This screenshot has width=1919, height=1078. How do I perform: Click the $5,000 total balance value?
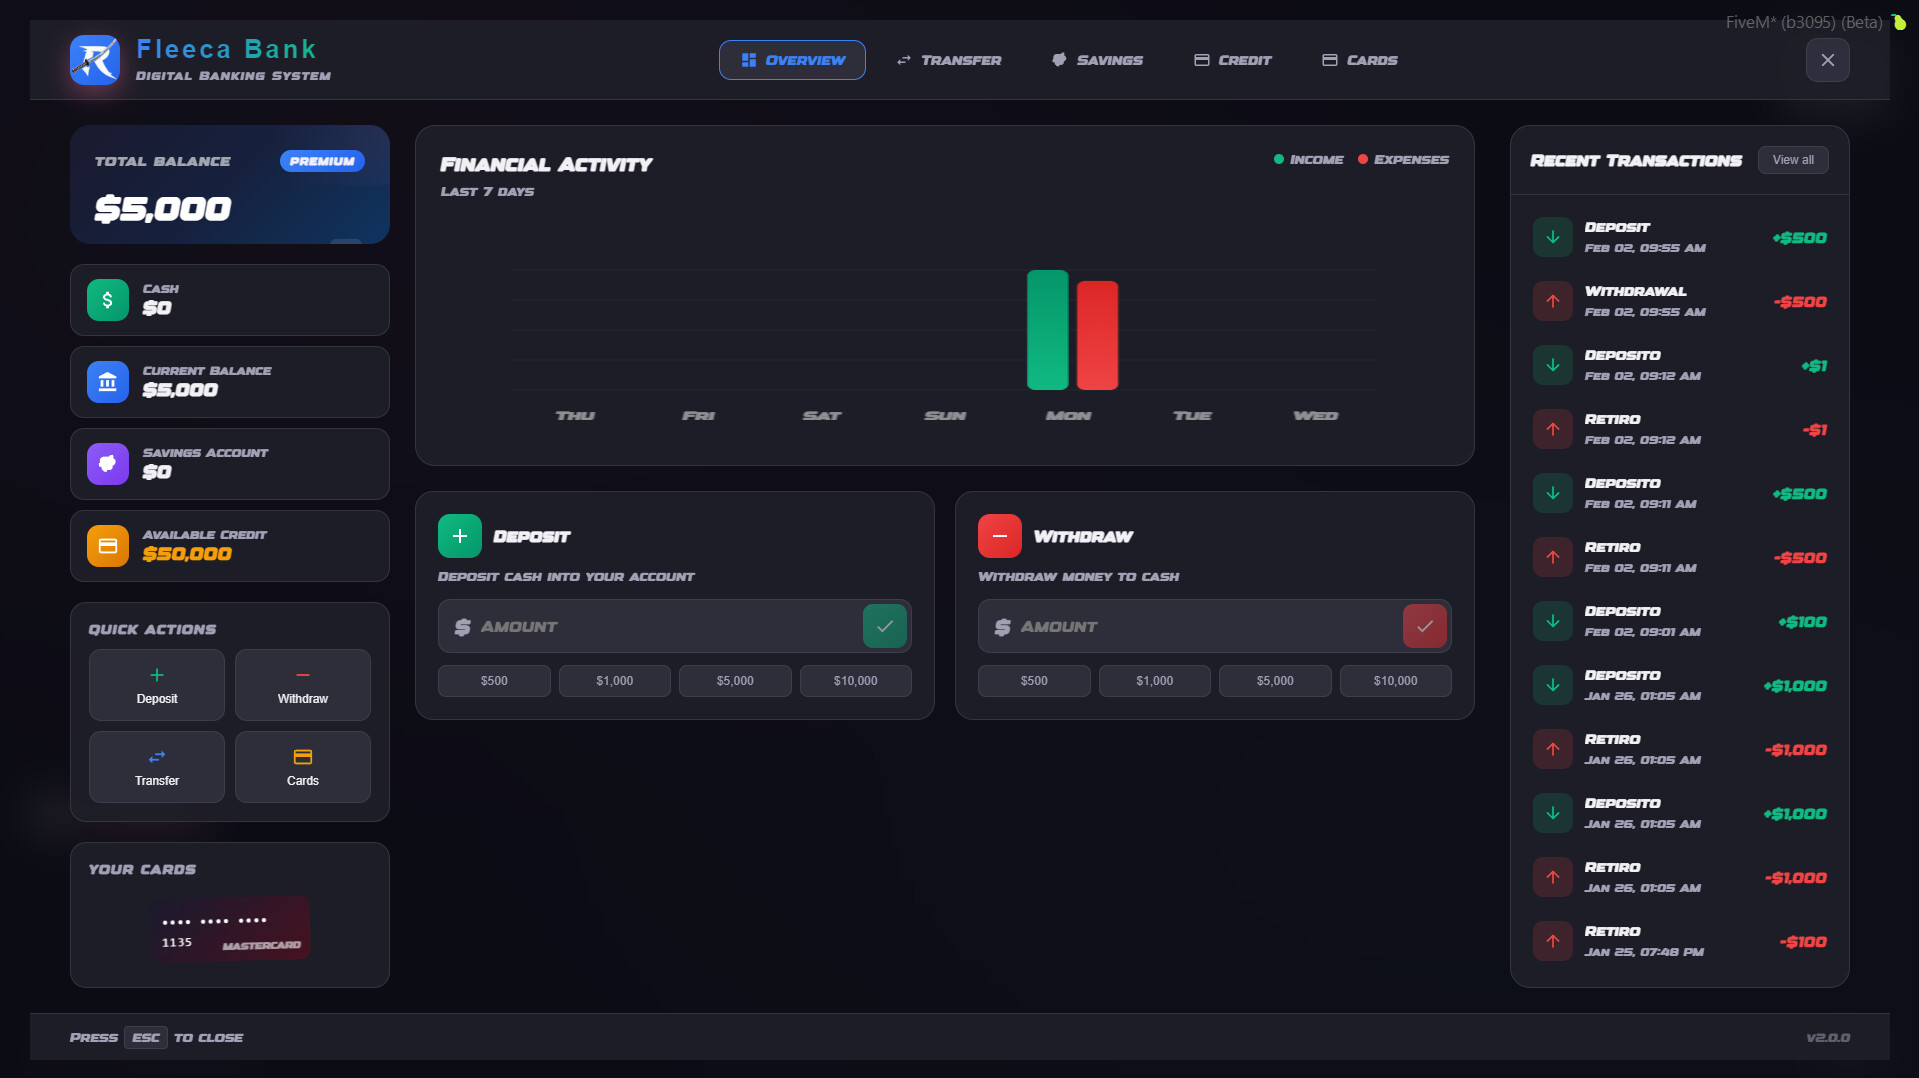(x=163, y=209)
